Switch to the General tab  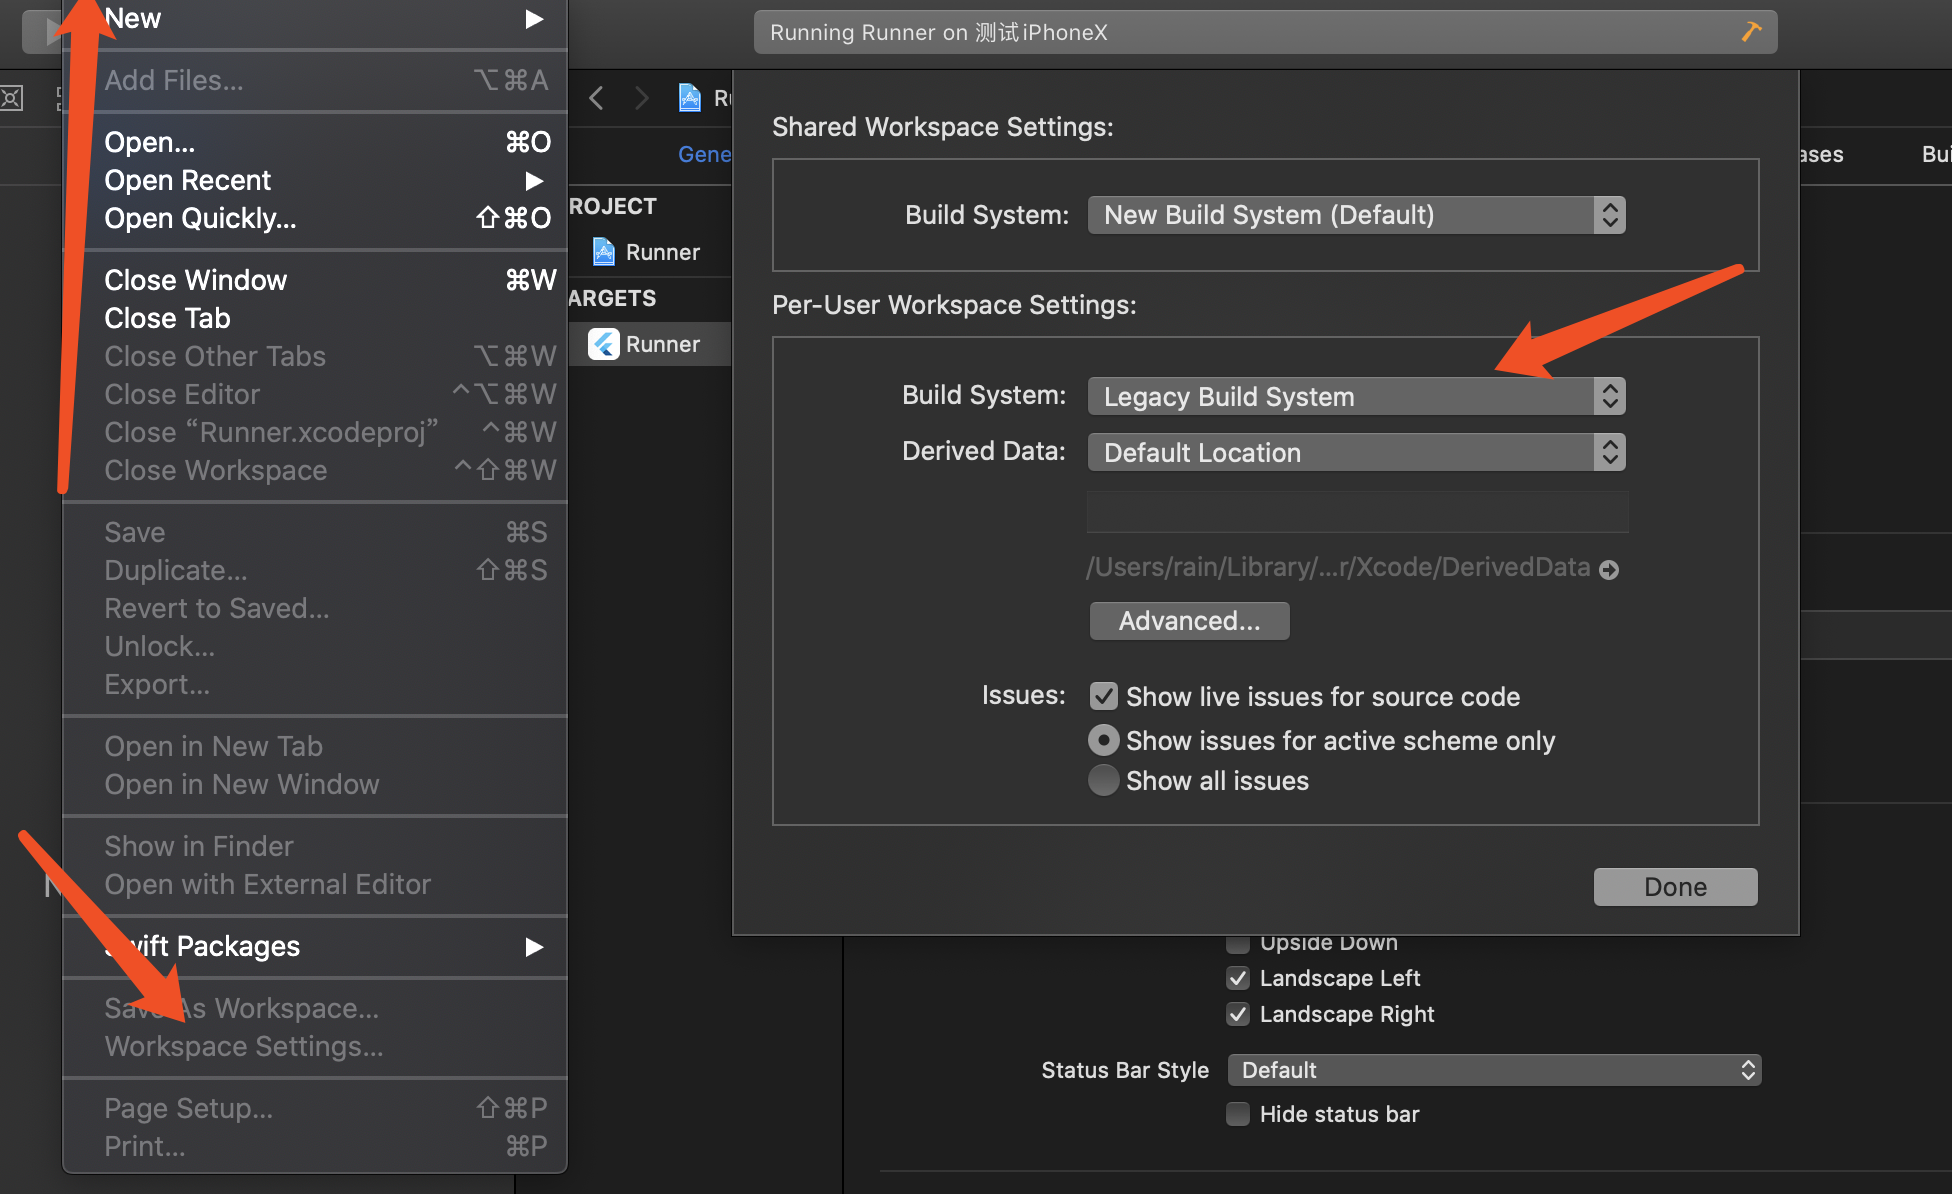pos(705,154)
